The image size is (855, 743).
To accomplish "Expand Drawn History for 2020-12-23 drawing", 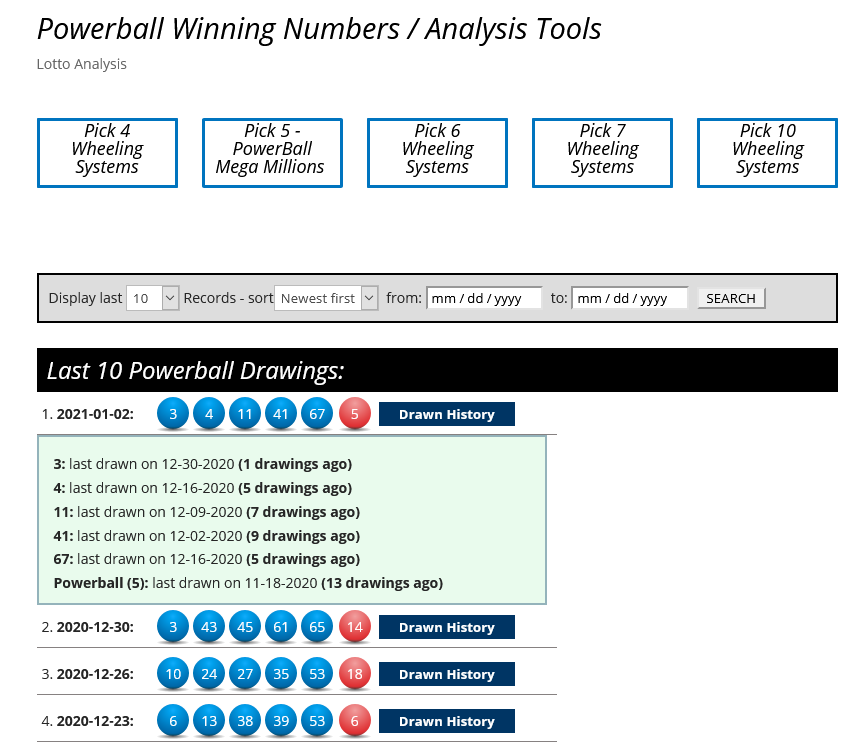I will tap(447, 721).
